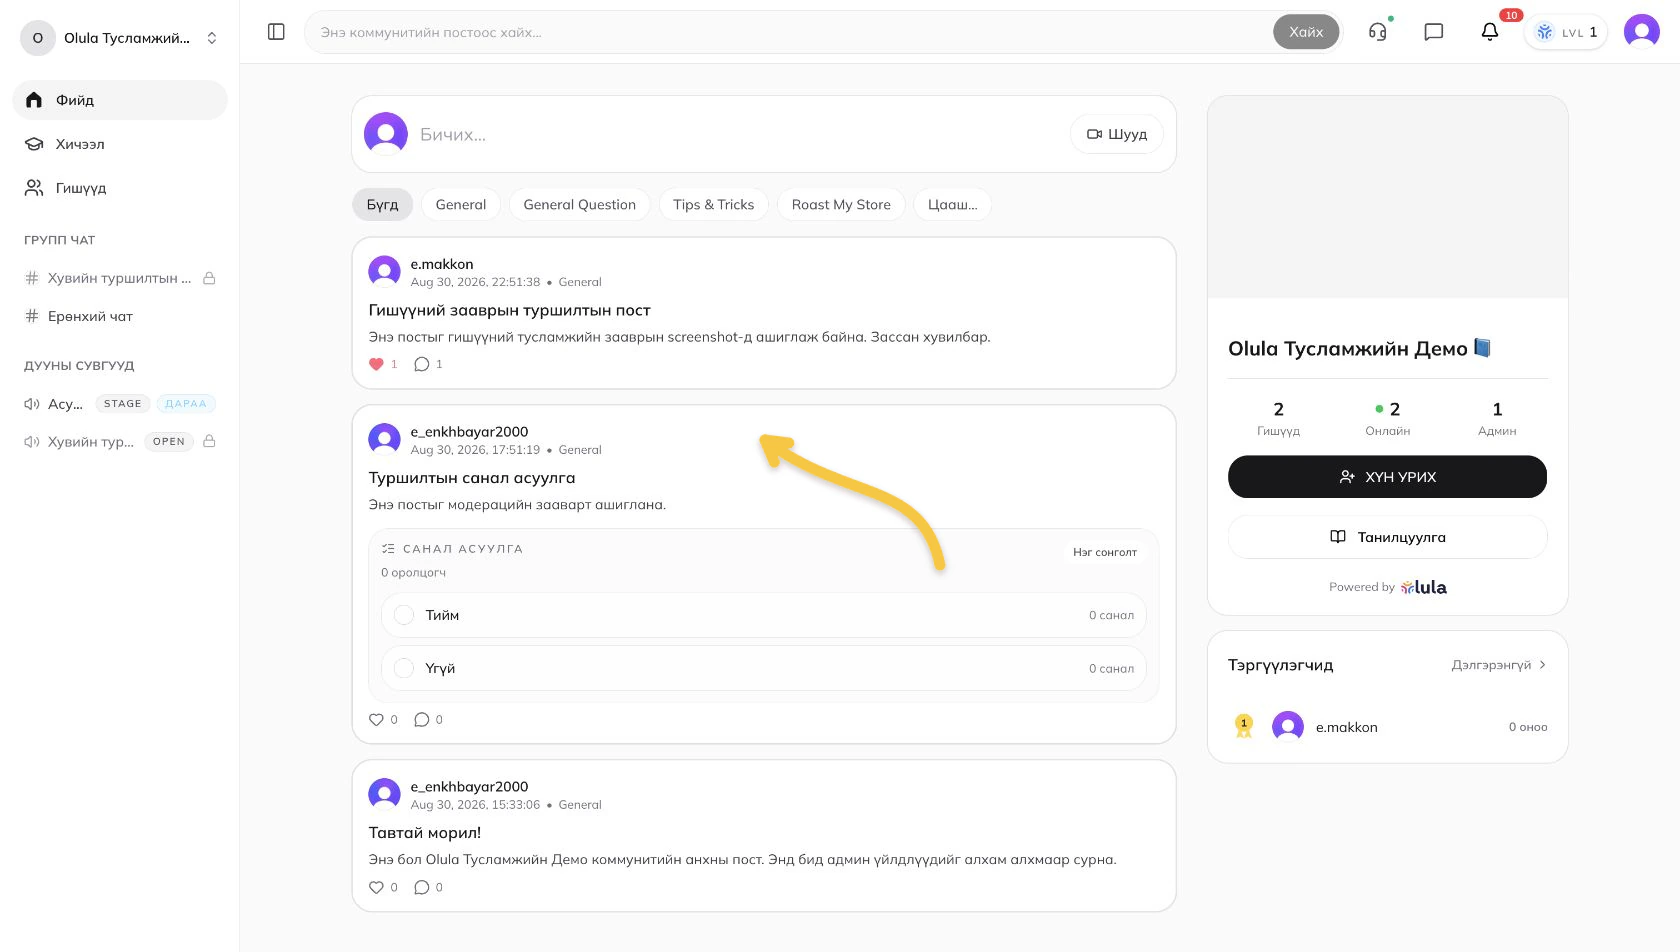Toggle the sidebar panel icon
1680x952 pixels.
(276, 32)
